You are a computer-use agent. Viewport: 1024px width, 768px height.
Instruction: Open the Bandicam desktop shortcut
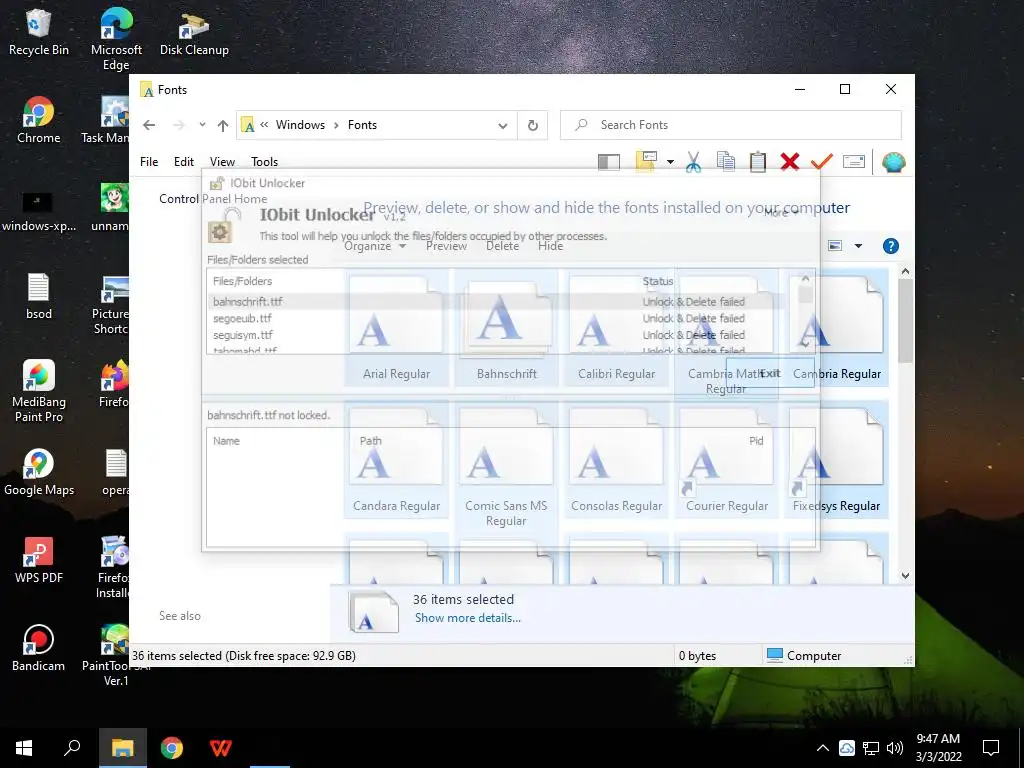click(x=39, y=648)
